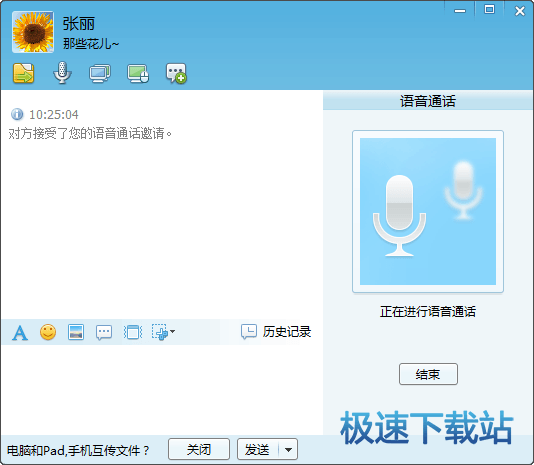The width and height of the screenshot is (534, 465).
Task: Click the 发送 send button
Action: pyautogui.click(x=258, y=449)
